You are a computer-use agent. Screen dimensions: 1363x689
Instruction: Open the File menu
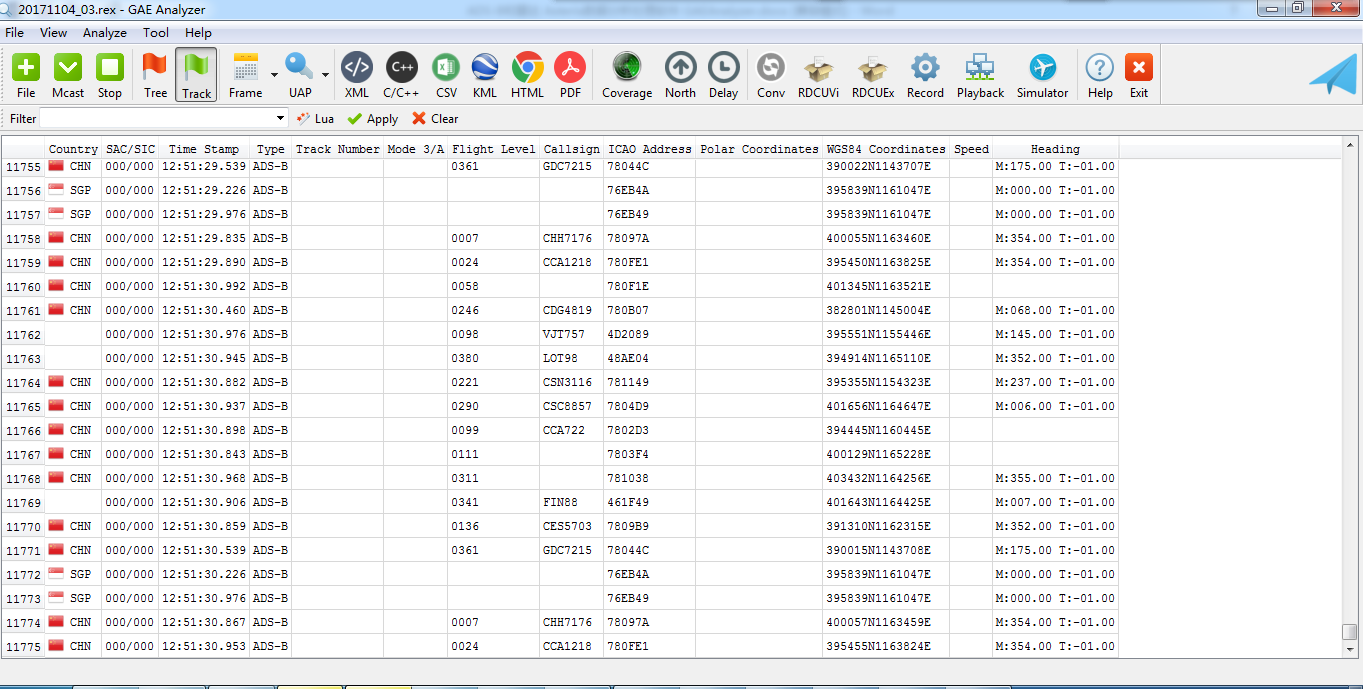point(15,33)
